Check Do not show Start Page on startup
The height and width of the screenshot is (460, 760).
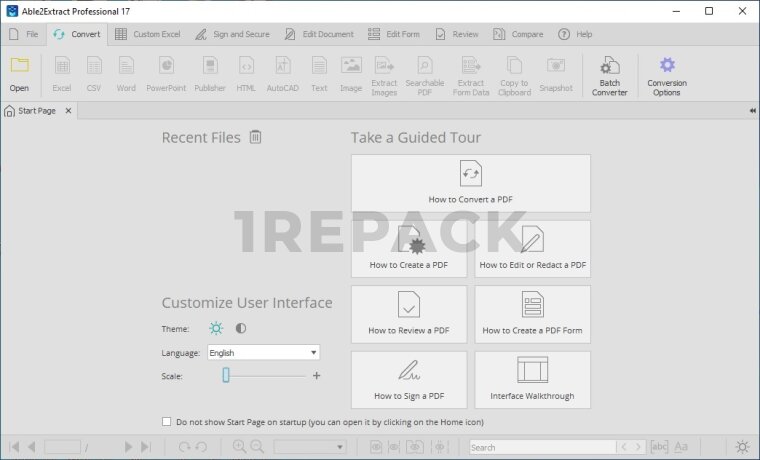coord(167,422)
